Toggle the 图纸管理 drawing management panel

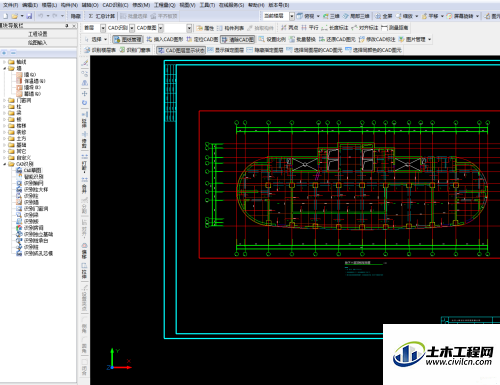coord(128,39)
